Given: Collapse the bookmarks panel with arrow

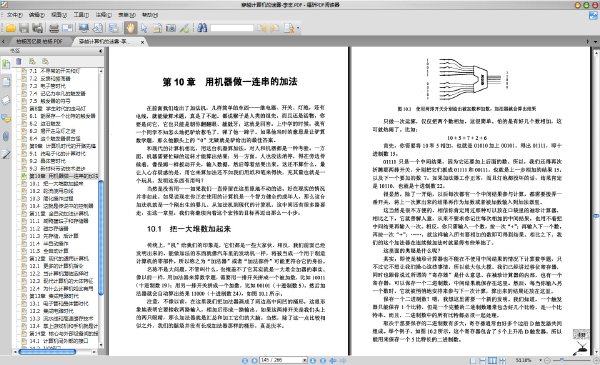Looking at the screenshot, I should click(x=101, y=51).
